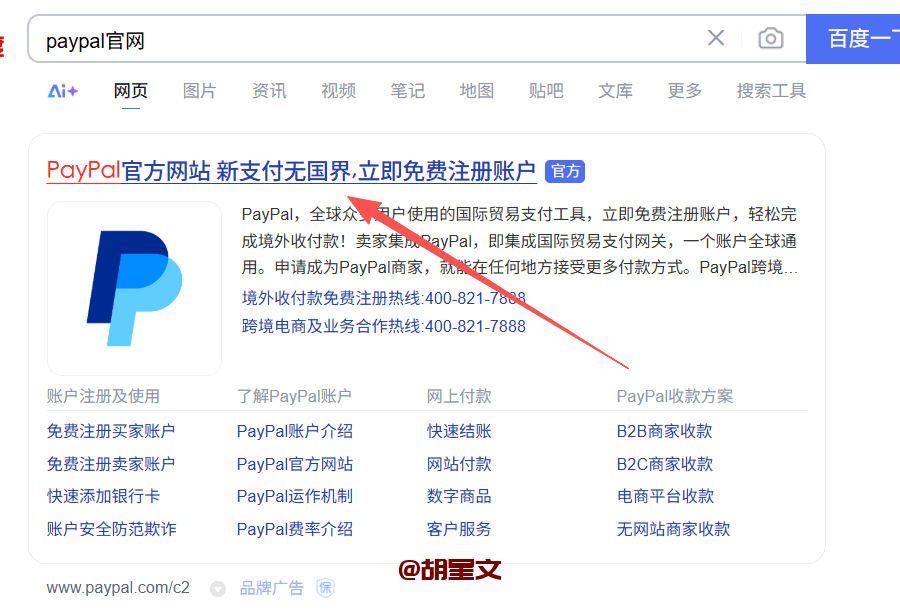Open camera image search
900x610 pixels.
(770, 39)
